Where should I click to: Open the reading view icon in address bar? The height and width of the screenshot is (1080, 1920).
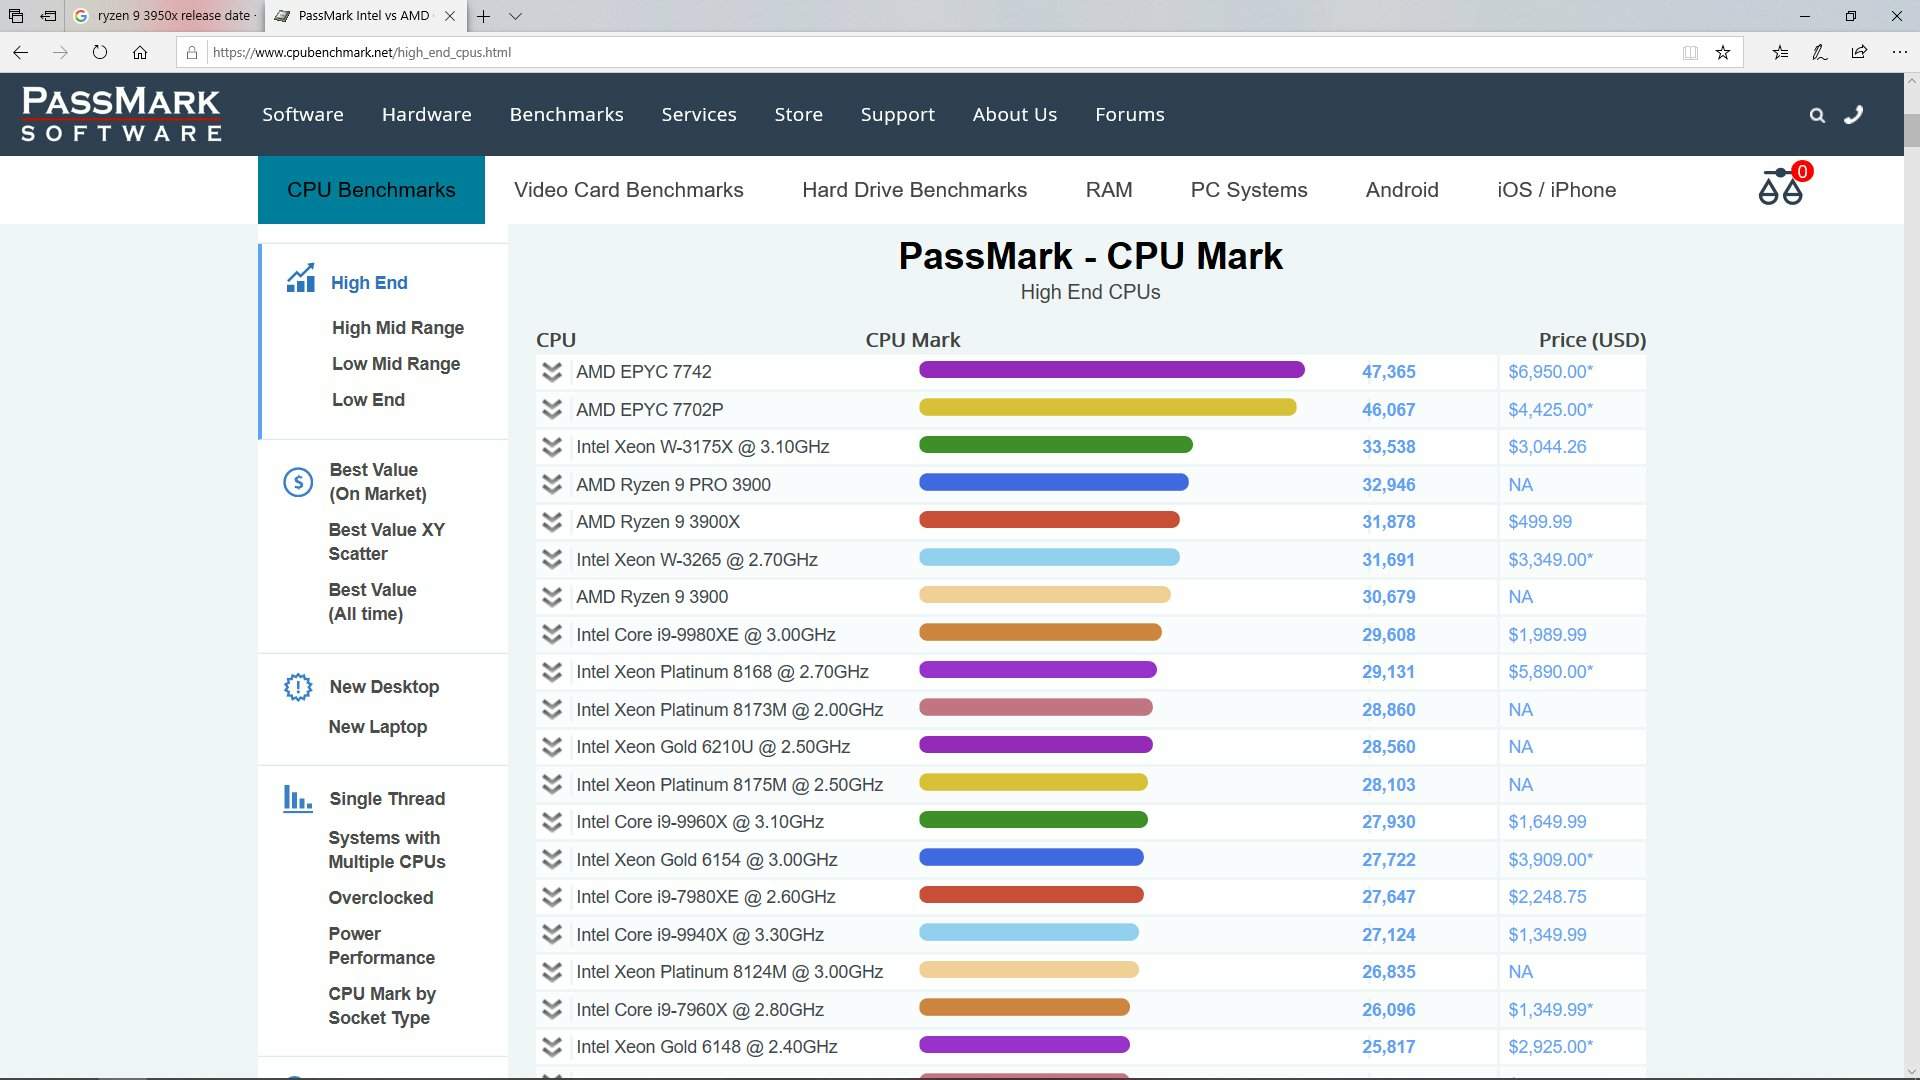click(x=1690, y=52)
